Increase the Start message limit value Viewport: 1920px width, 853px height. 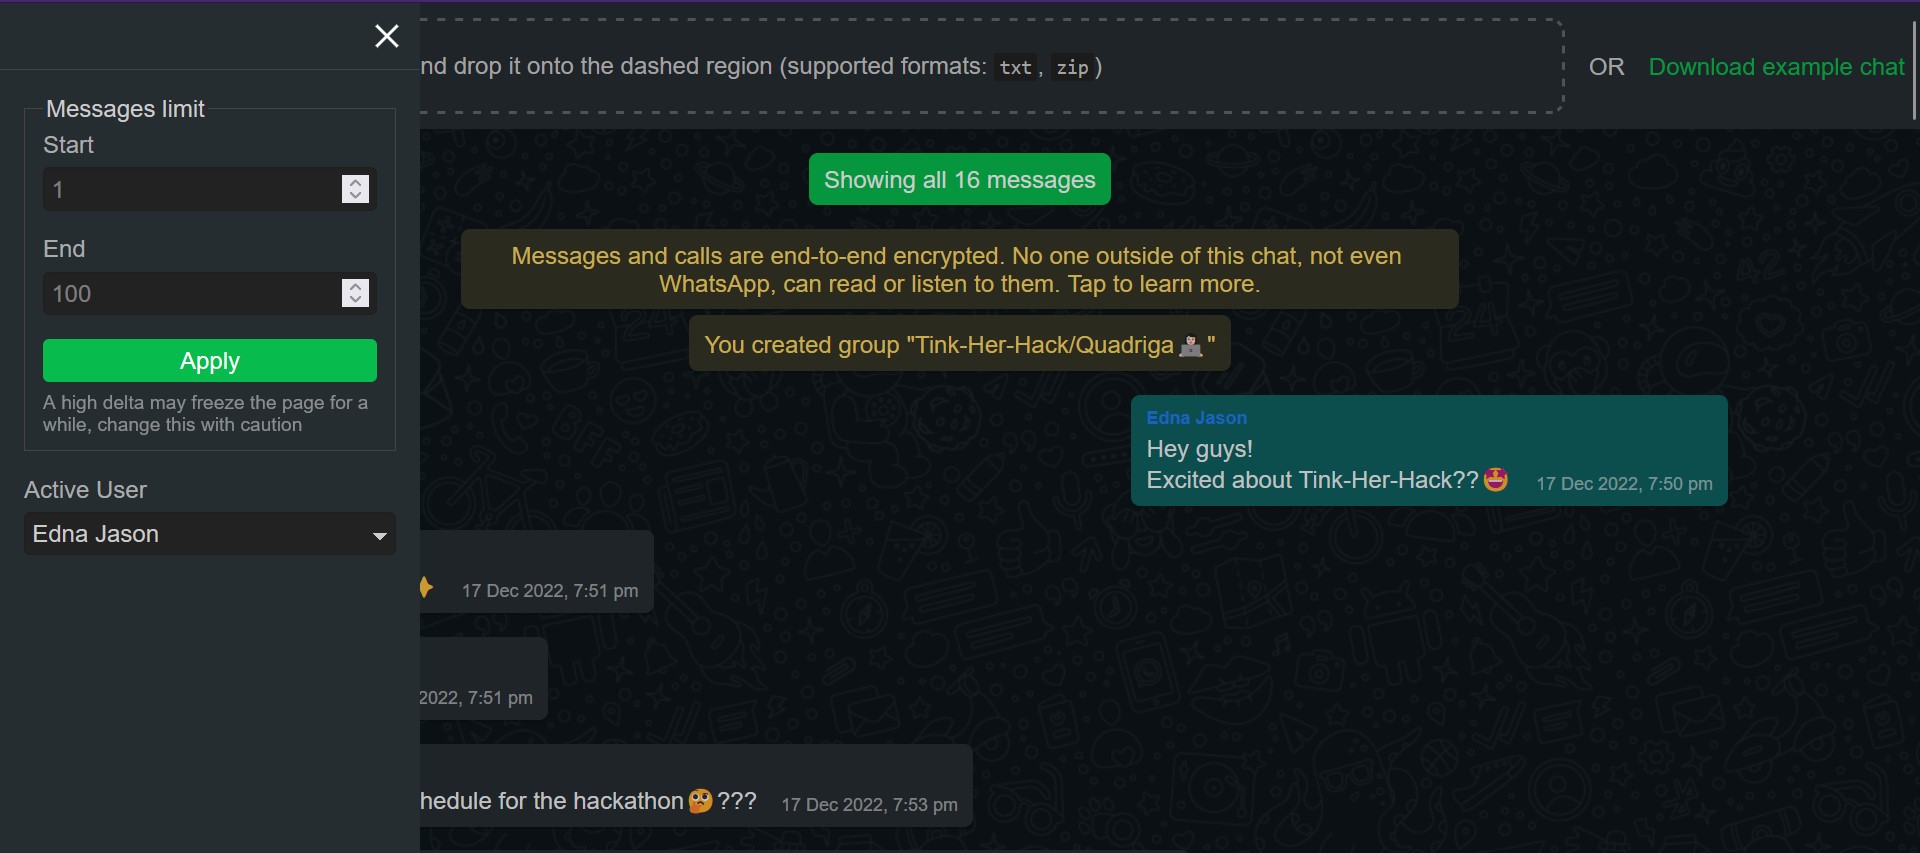click(355, 182)
